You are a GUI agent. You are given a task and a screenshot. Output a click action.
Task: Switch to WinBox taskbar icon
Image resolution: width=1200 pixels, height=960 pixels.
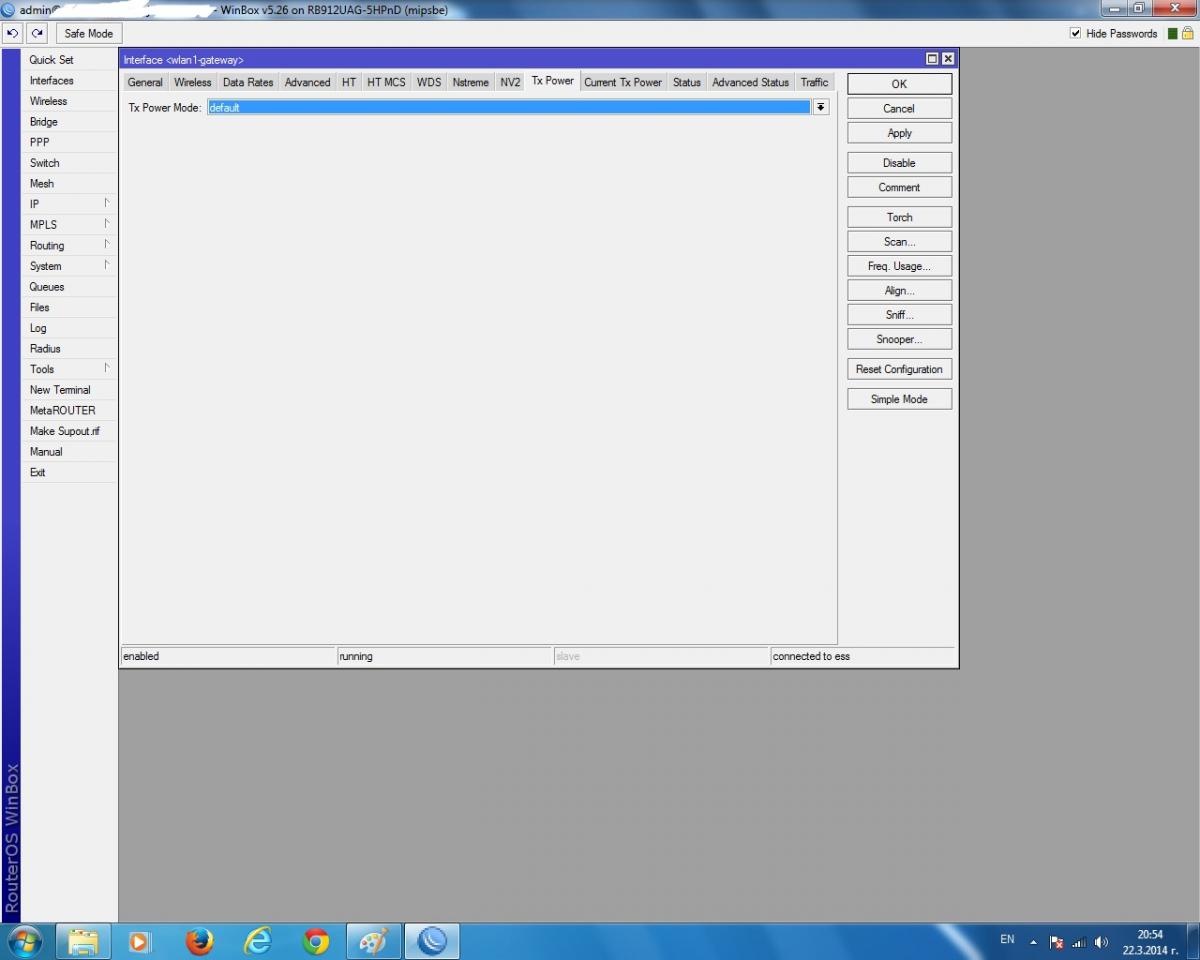(x=432, y=941)
